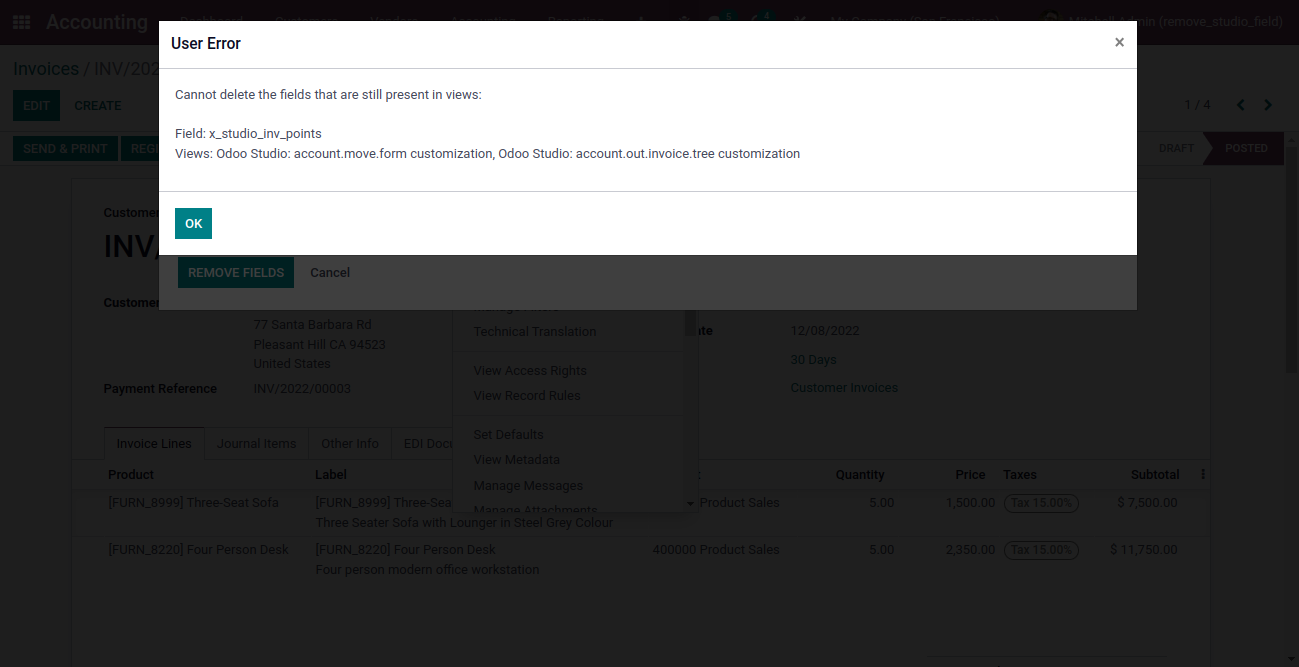Screen dimensions: 1299x667
Task: Open the Accounting app title
Action: [x=97, y=22]
